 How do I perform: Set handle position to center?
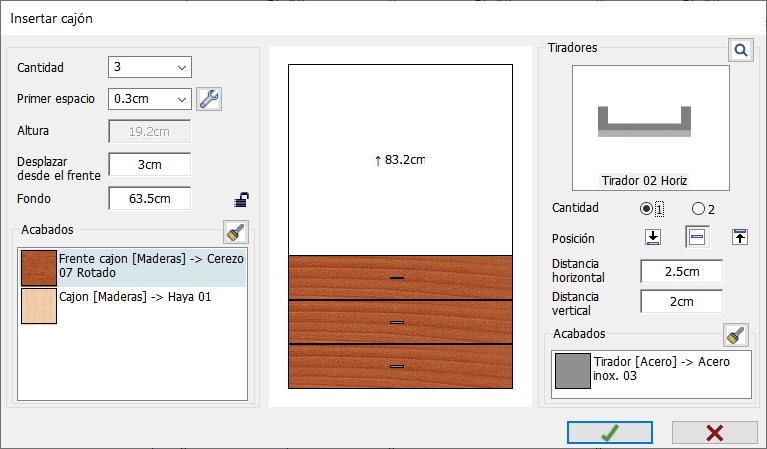pyautogui.click(x=697, y=237)
